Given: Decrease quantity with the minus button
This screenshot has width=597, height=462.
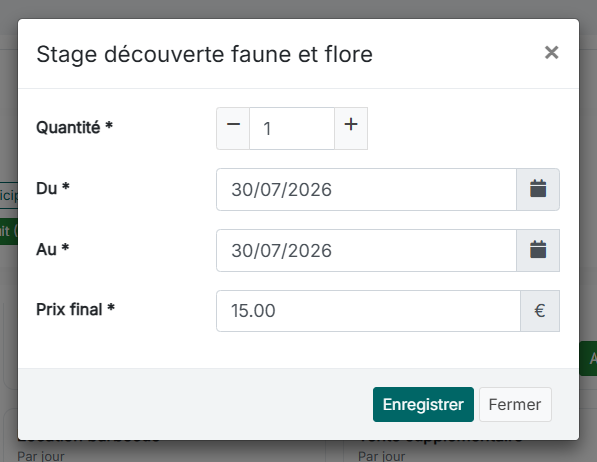Looking at the screenshot, I should [233, 128].
